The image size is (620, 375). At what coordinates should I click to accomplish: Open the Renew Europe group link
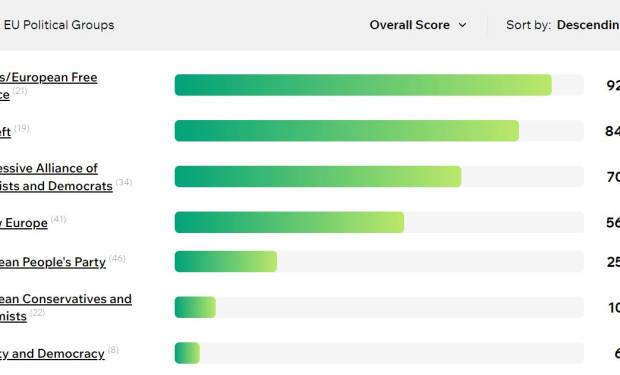[x=24, y=223]
